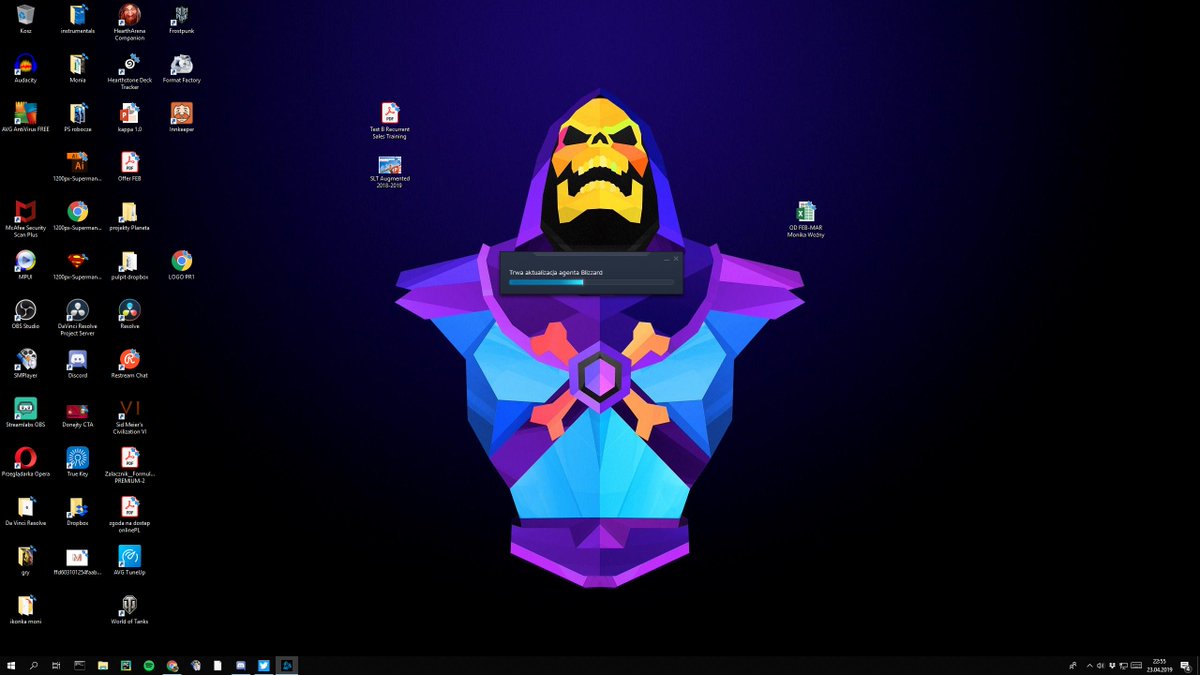Select the kappa 1.0 presentation file
The image size is (1200, 675).
[x=129, y=117]
